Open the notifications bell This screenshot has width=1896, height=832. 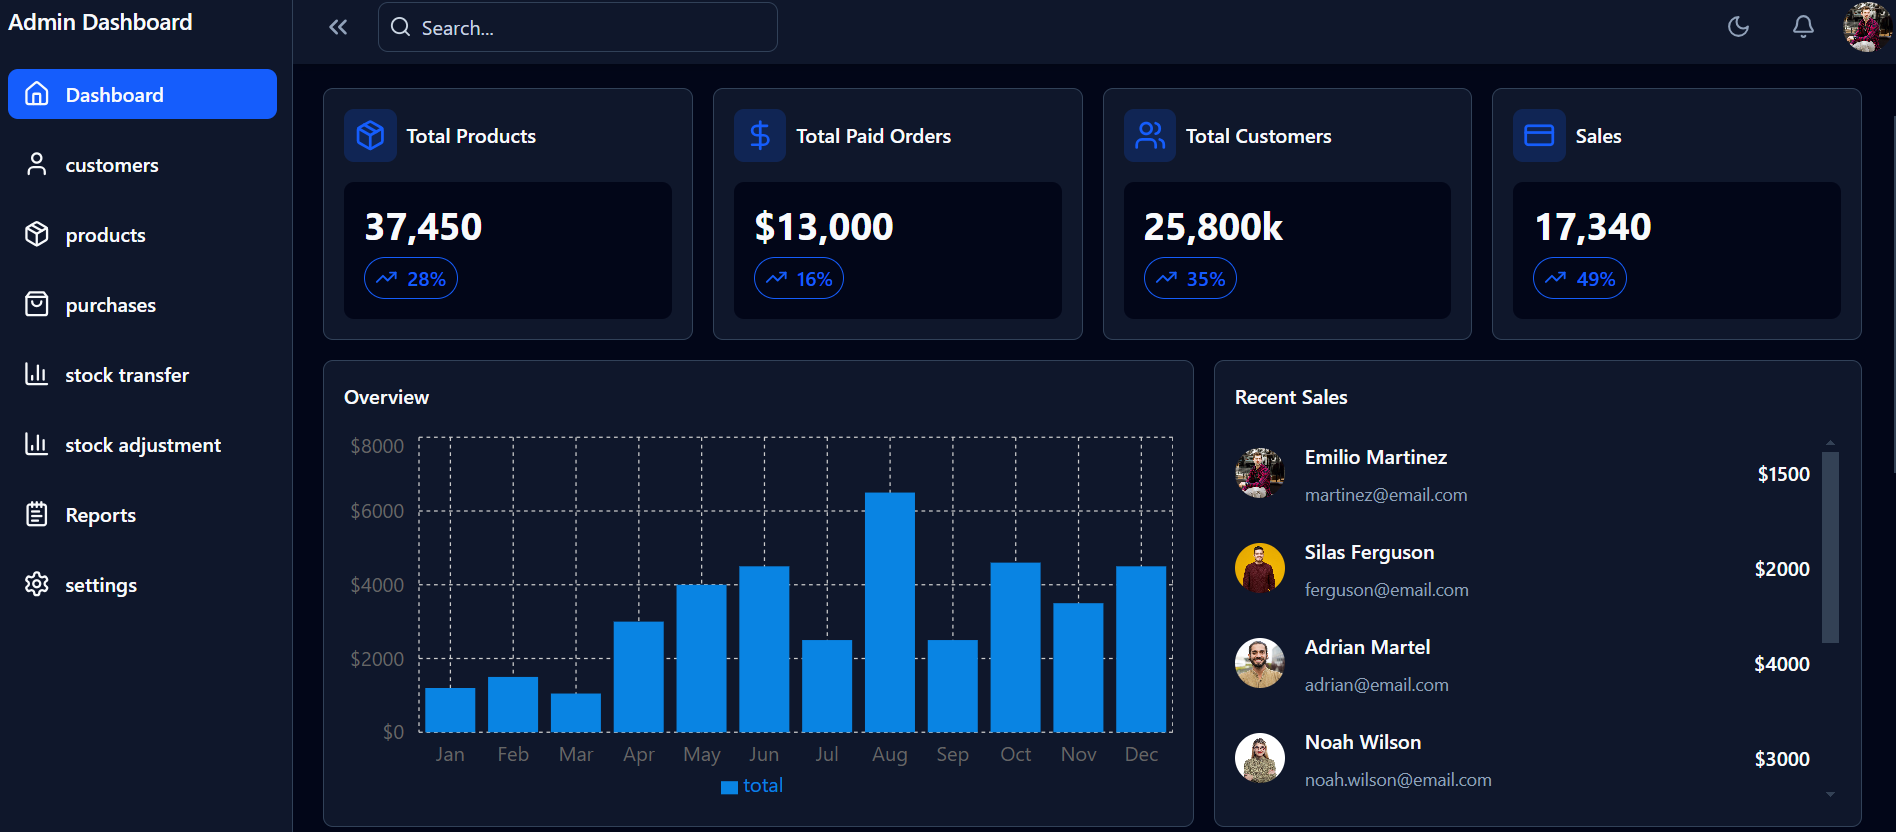tap(1802, 27)
